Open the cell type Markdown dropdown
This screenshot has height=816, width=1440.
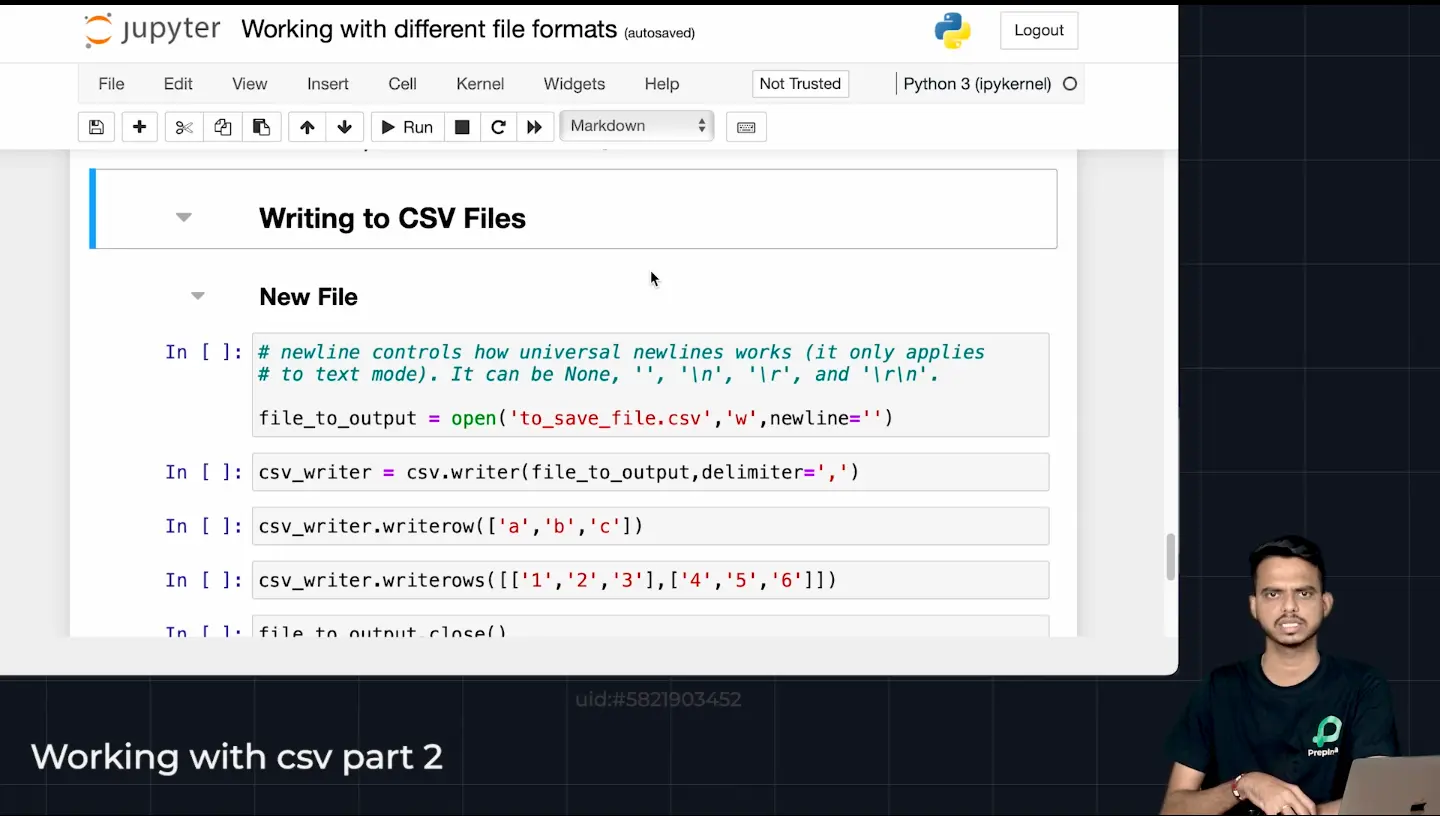pos(637,126)
